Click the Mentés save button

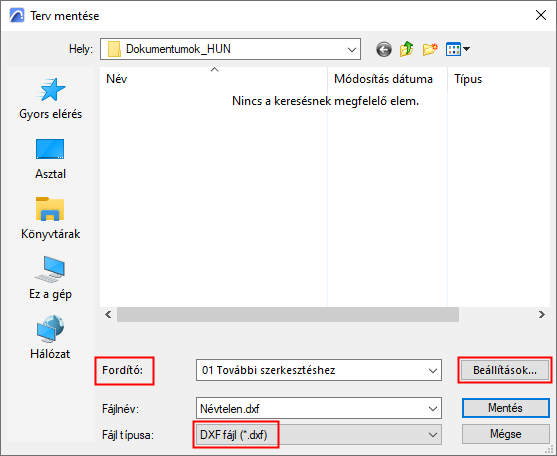click(x=505, y=408)
